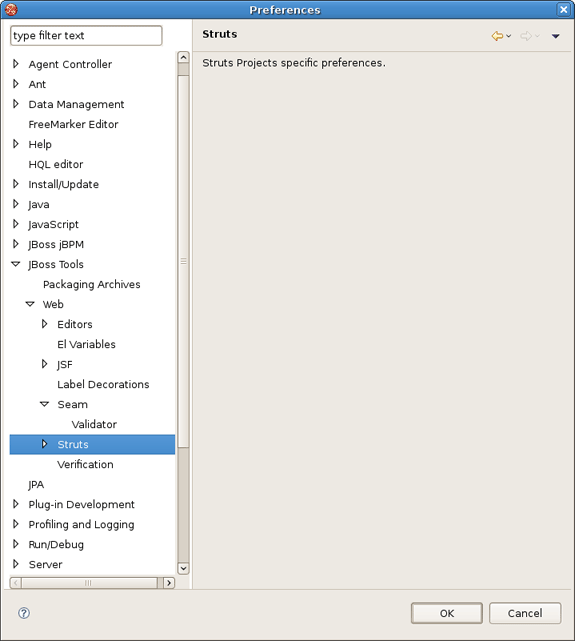The height and width of the screenshot is (641, 575).
Task: Collapse the Seam tree node
Action: pyautogui.click(x=45, y=404)
